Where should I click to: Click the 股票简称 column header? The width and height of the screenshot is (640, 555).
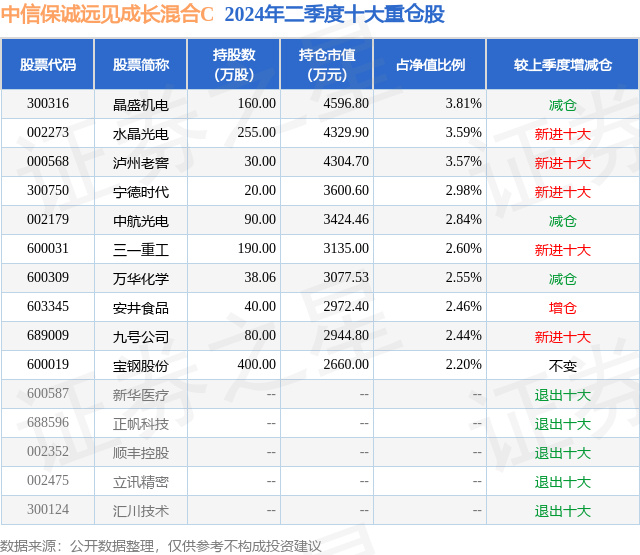coord(141,64)
